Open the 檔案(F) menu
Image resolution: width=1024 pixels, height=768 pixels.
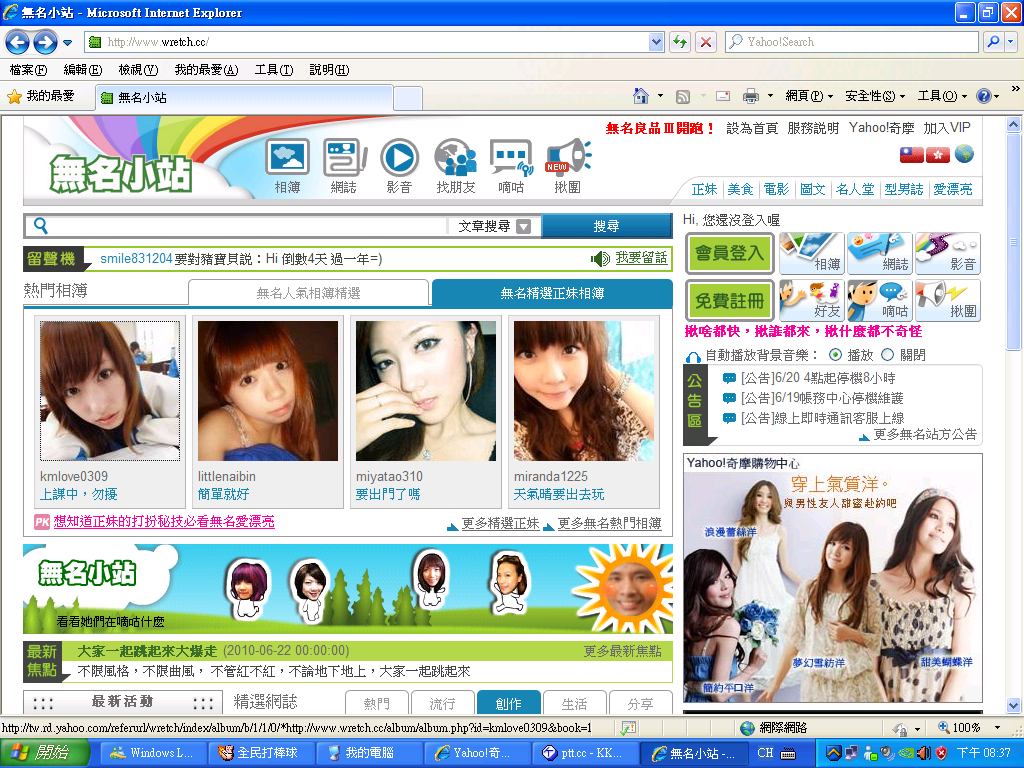coord(28,70)
